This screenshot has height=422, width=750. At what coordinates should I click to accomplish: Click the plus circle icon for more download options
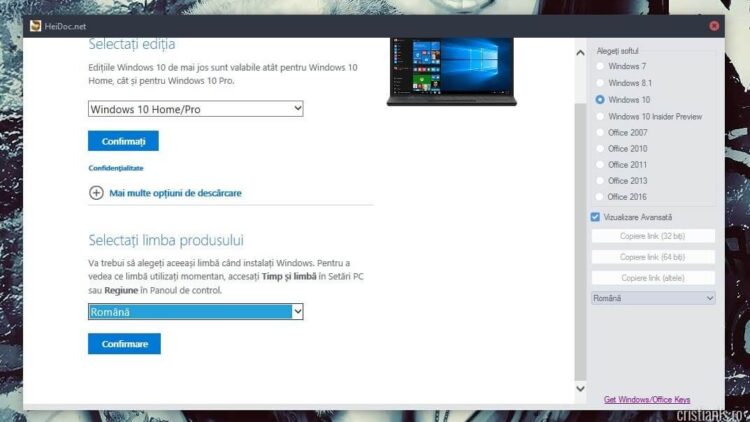click(96, 193)
